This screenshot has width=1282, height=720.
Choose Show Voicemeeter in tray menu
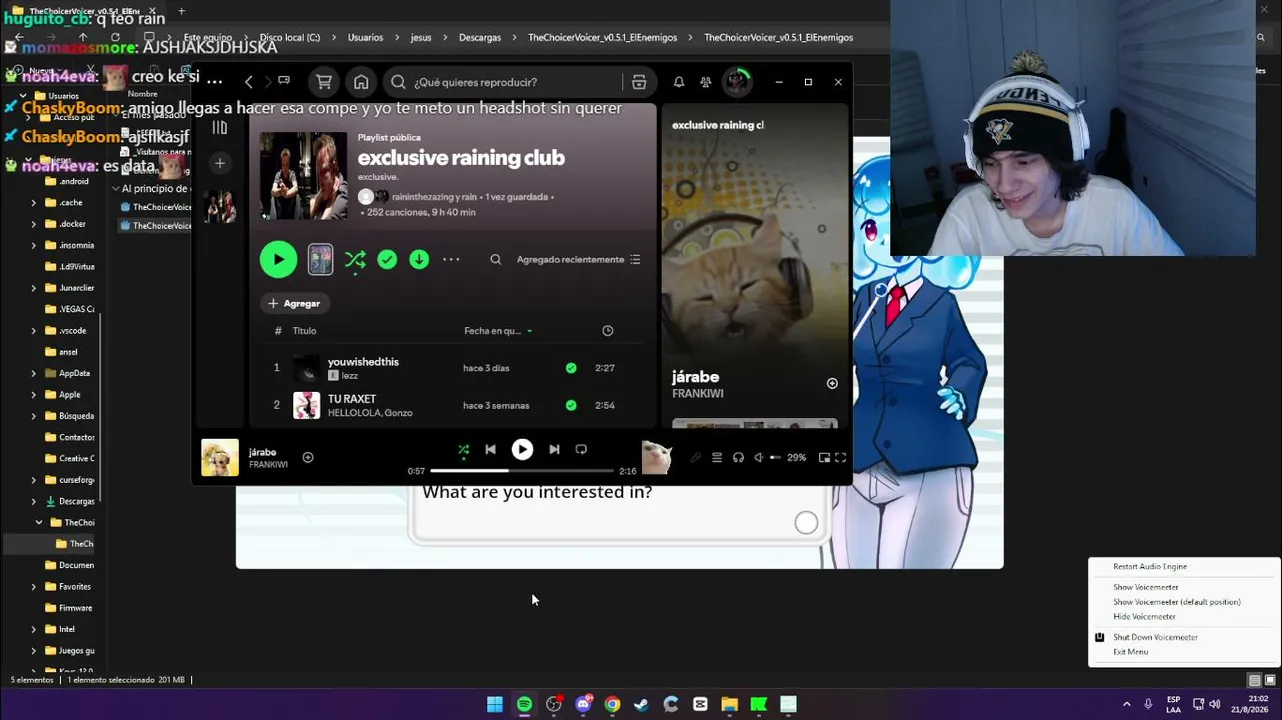click(1146, 587)
